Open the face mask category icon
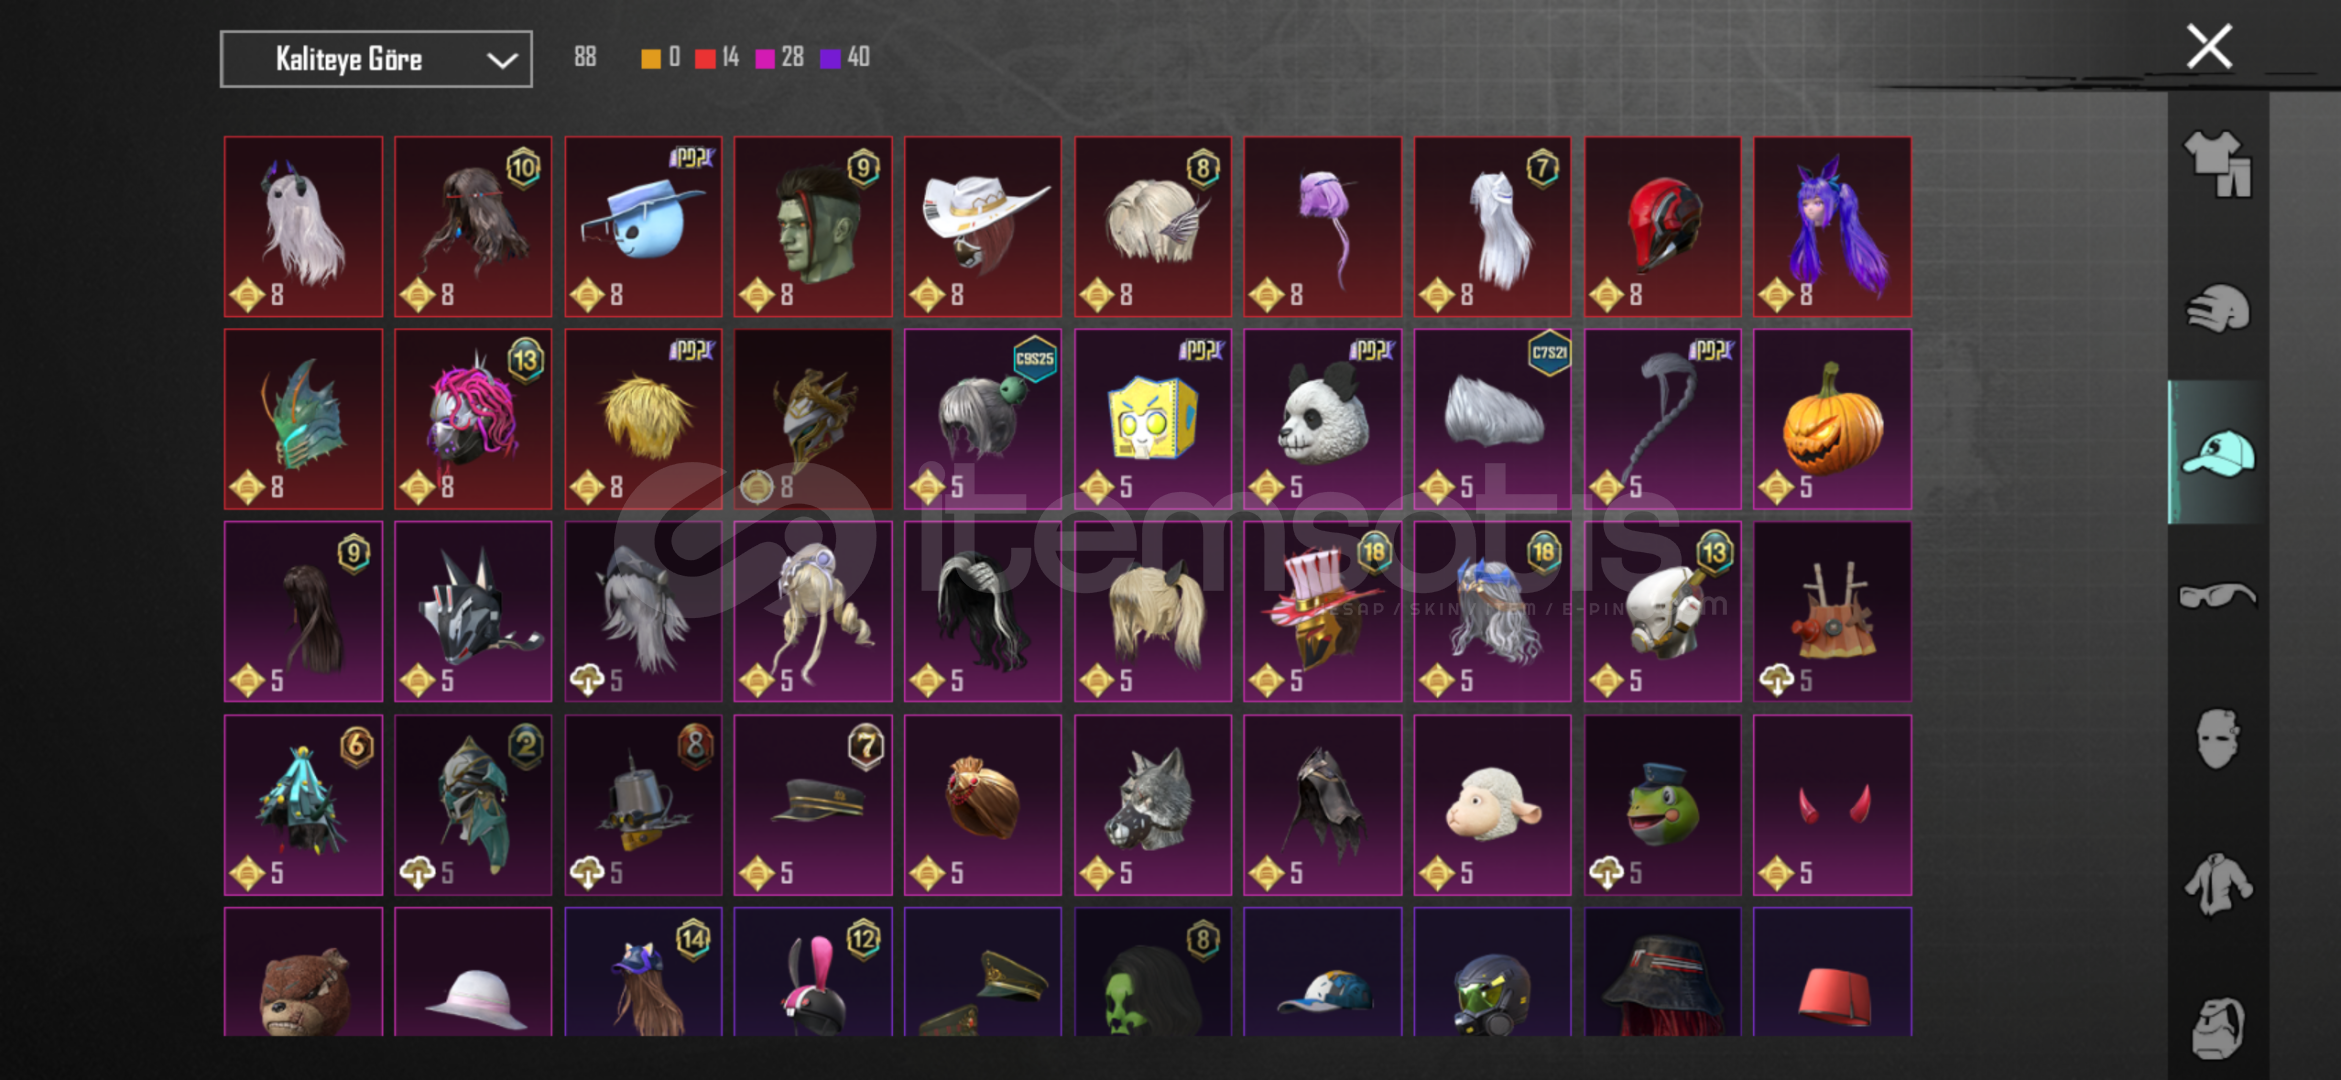2341x1080 pixels. 2217,739
